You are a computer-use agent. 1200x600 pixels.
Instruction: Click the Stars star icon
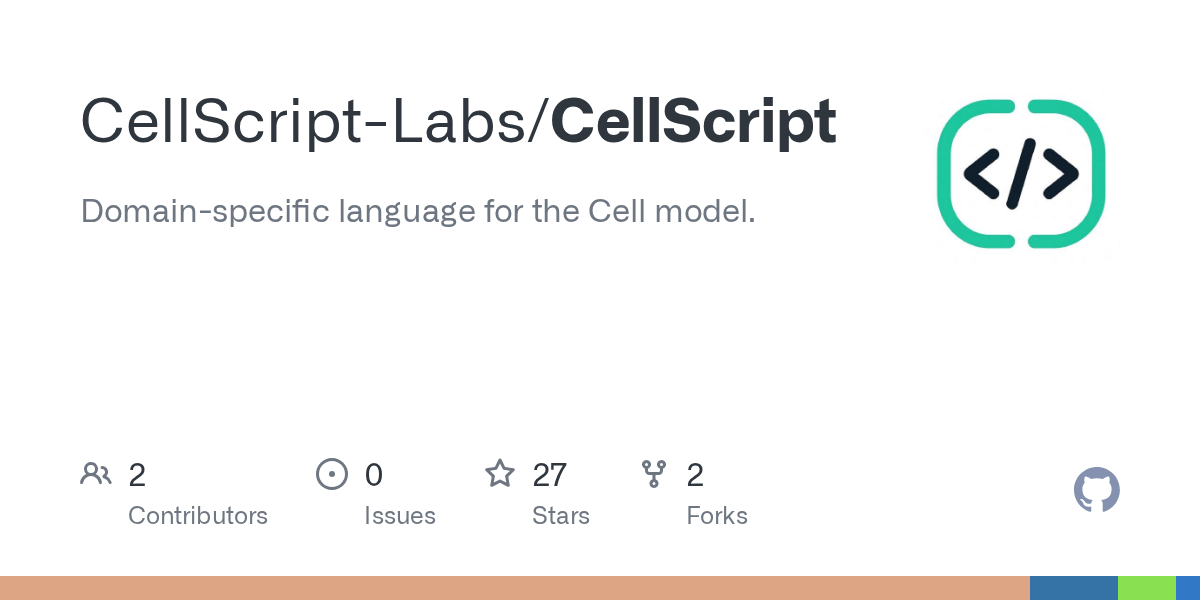click(x=500, y=473)
